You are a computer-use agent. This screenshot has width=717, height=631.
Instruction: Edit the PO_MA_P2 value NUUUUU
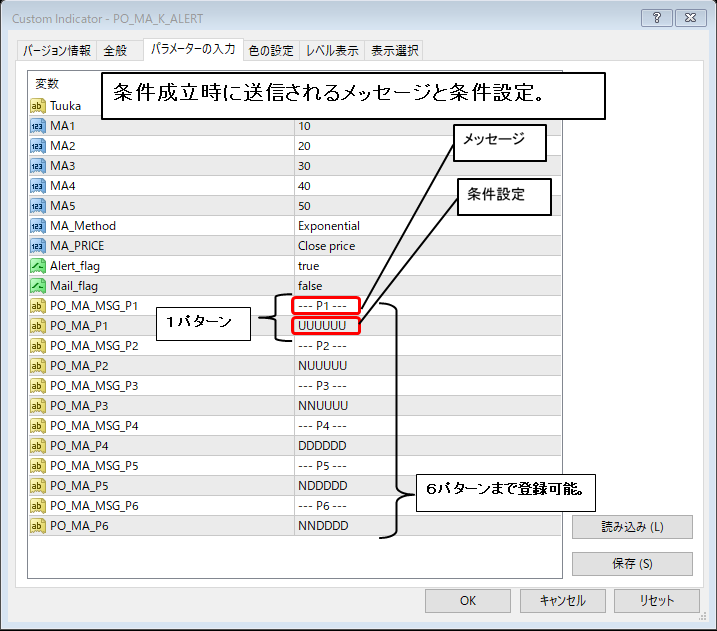coord(322,366)
